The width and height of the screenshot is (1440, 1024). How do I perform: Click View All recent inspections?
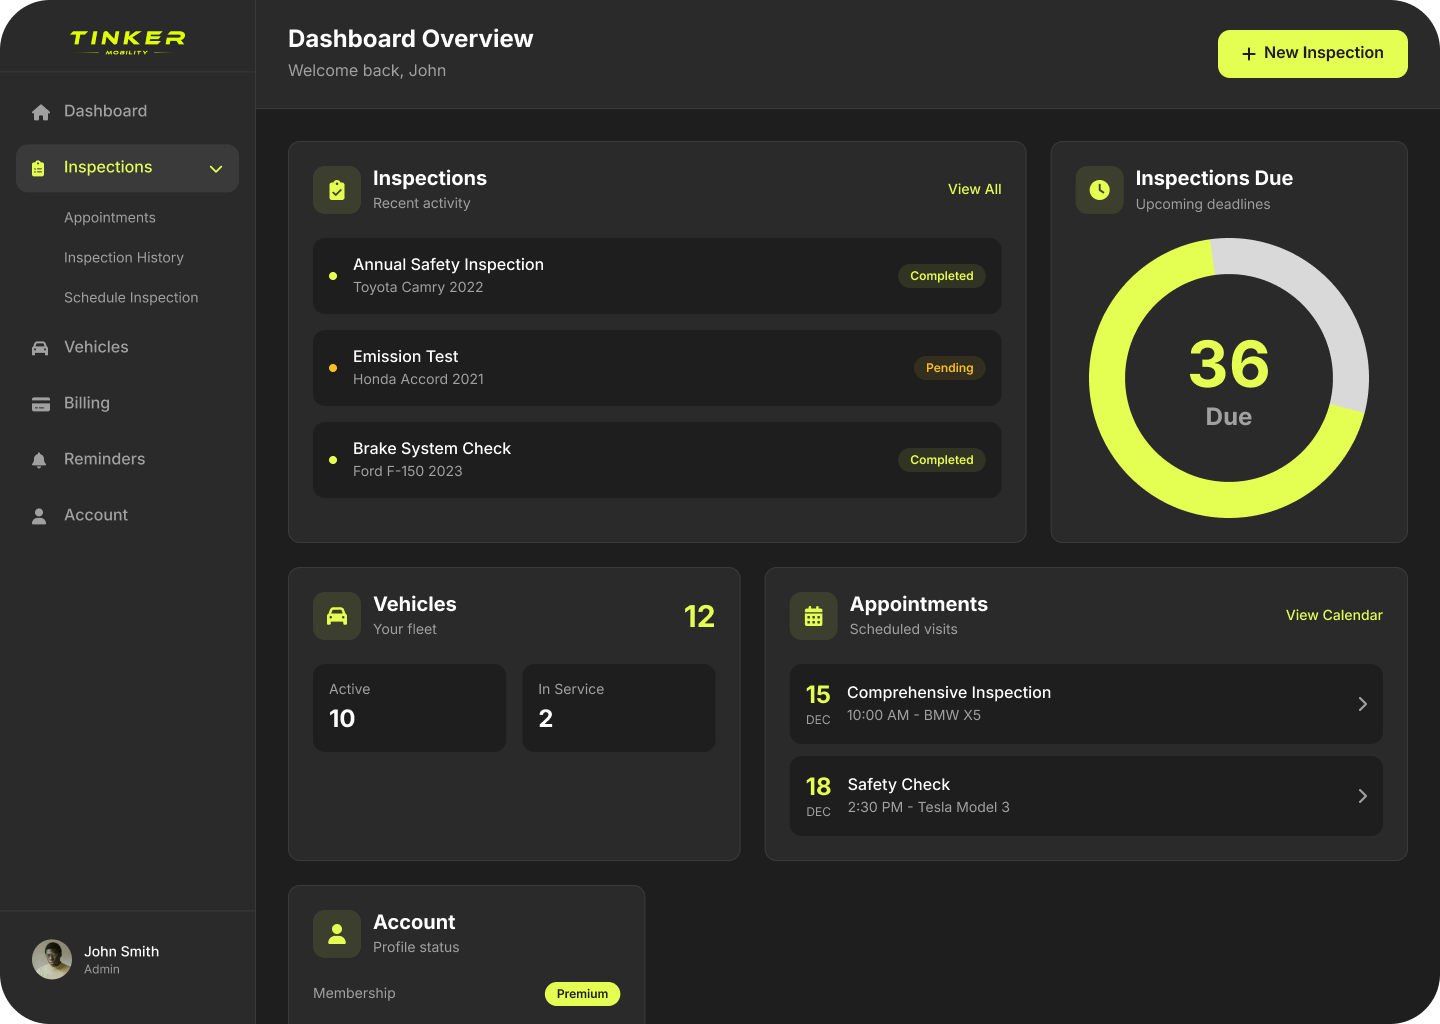coord(974,188)
